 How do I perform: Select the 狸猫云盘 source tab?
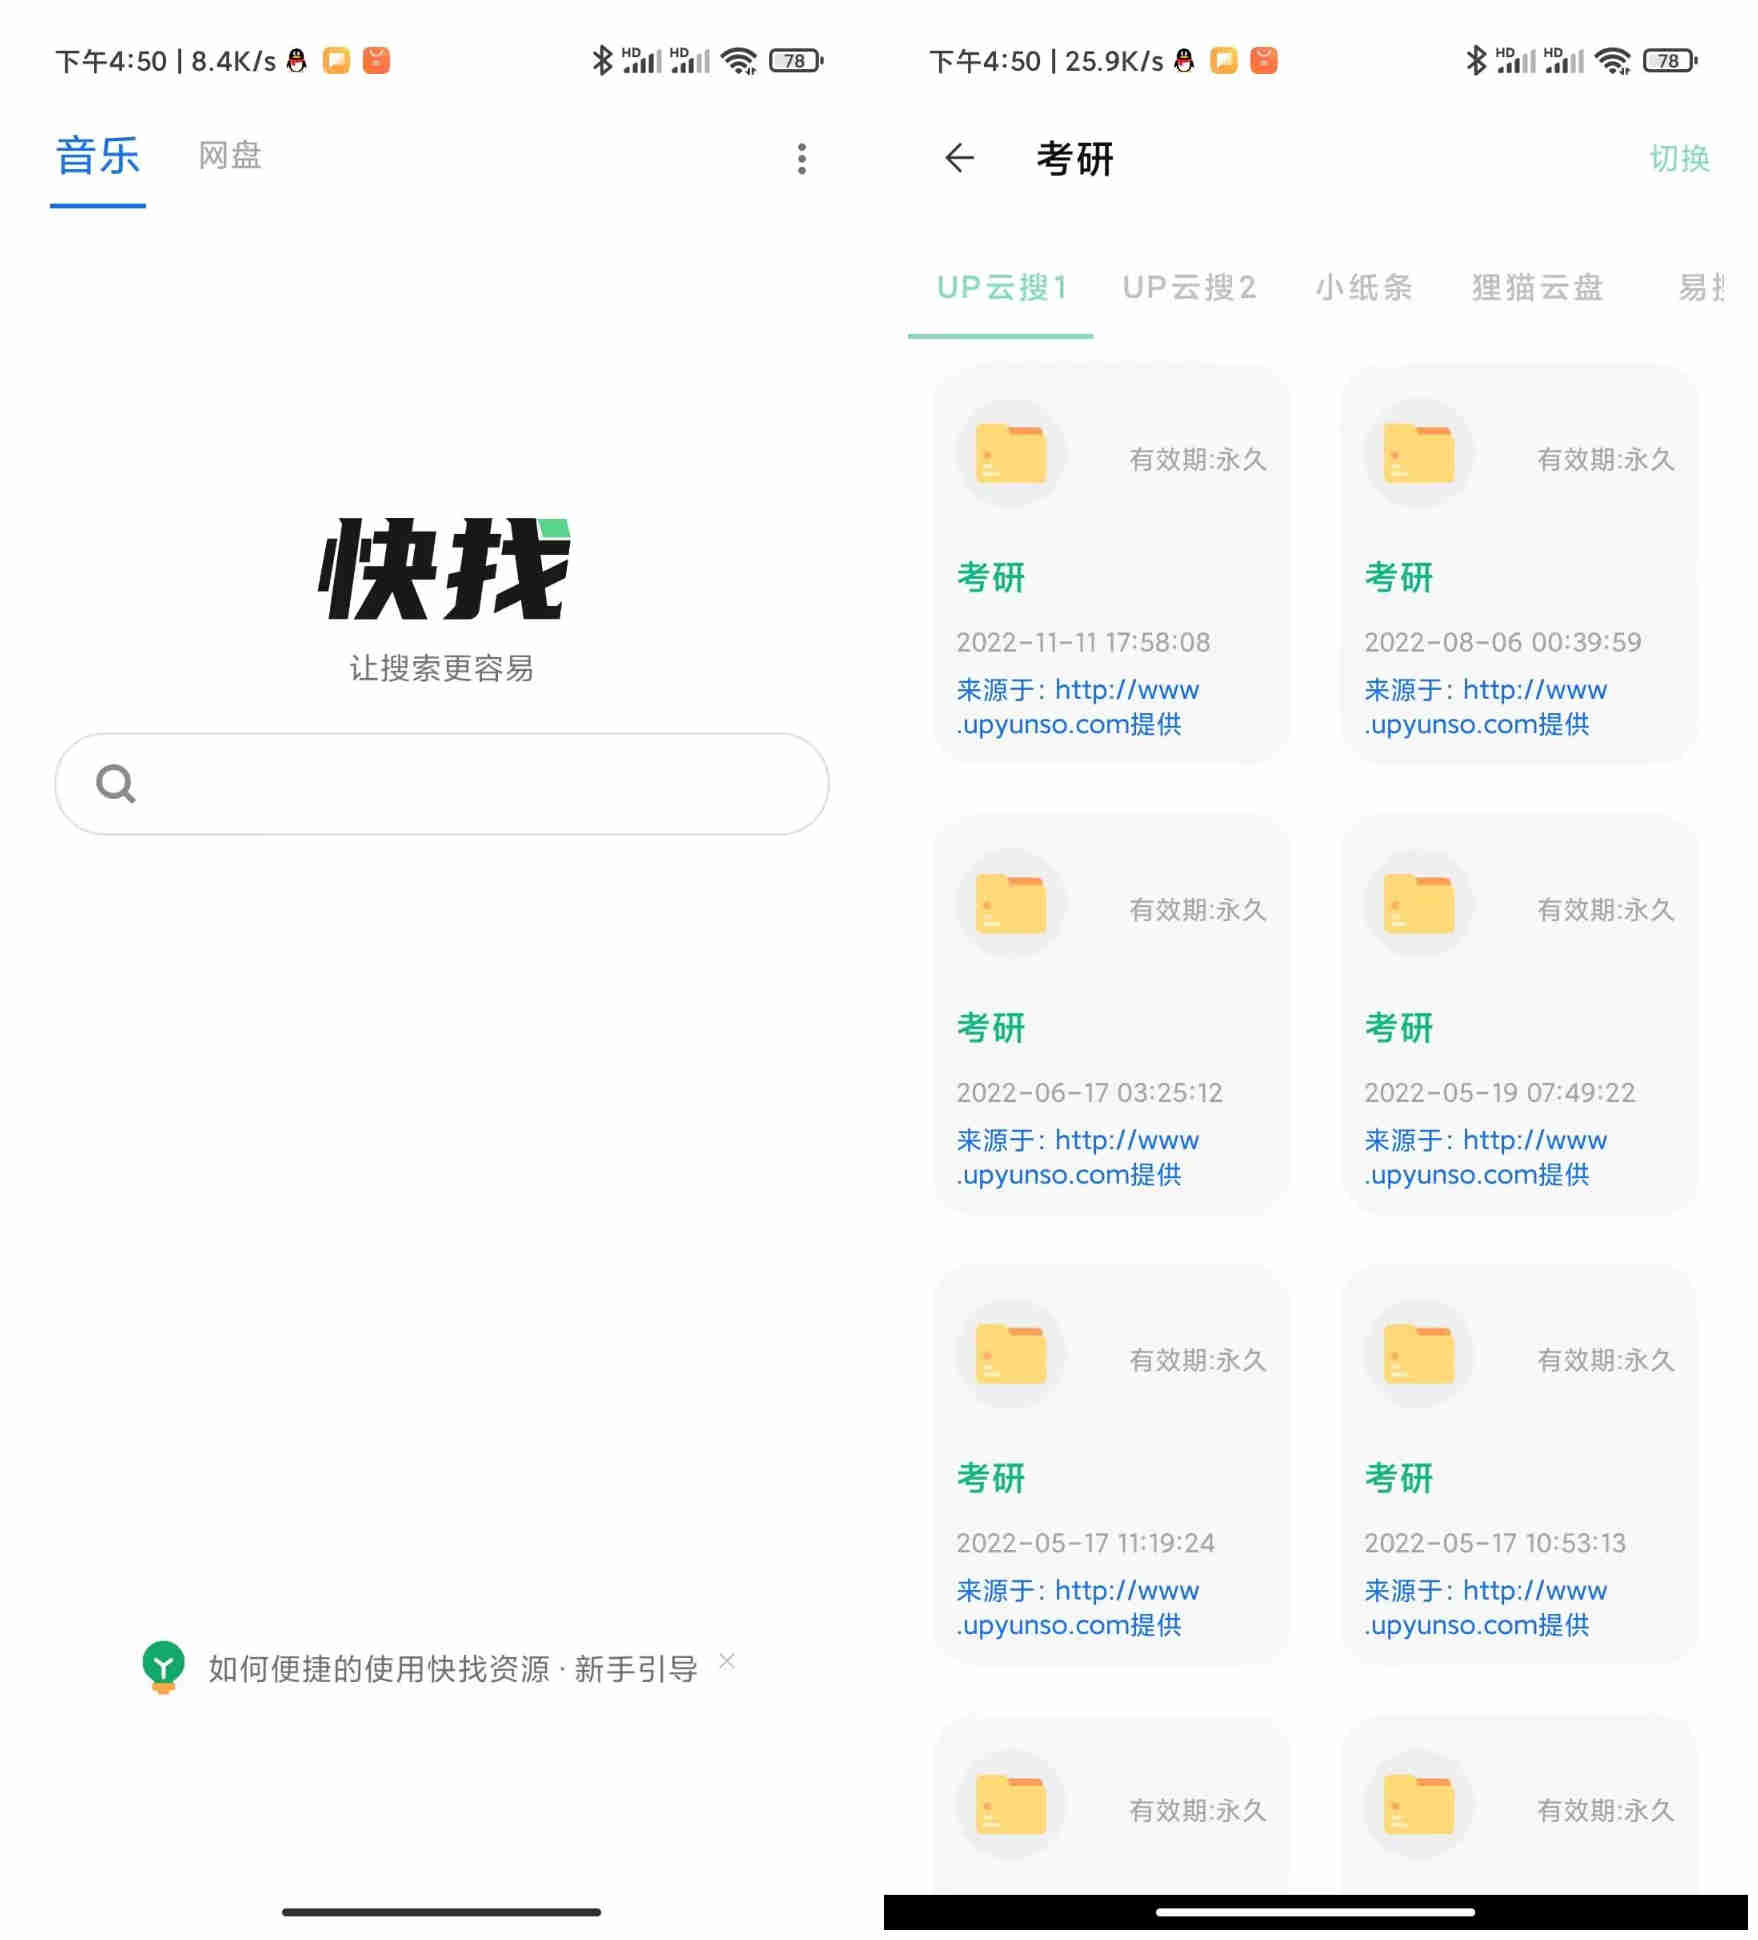pyautogui.click(x=1537, y=289)
